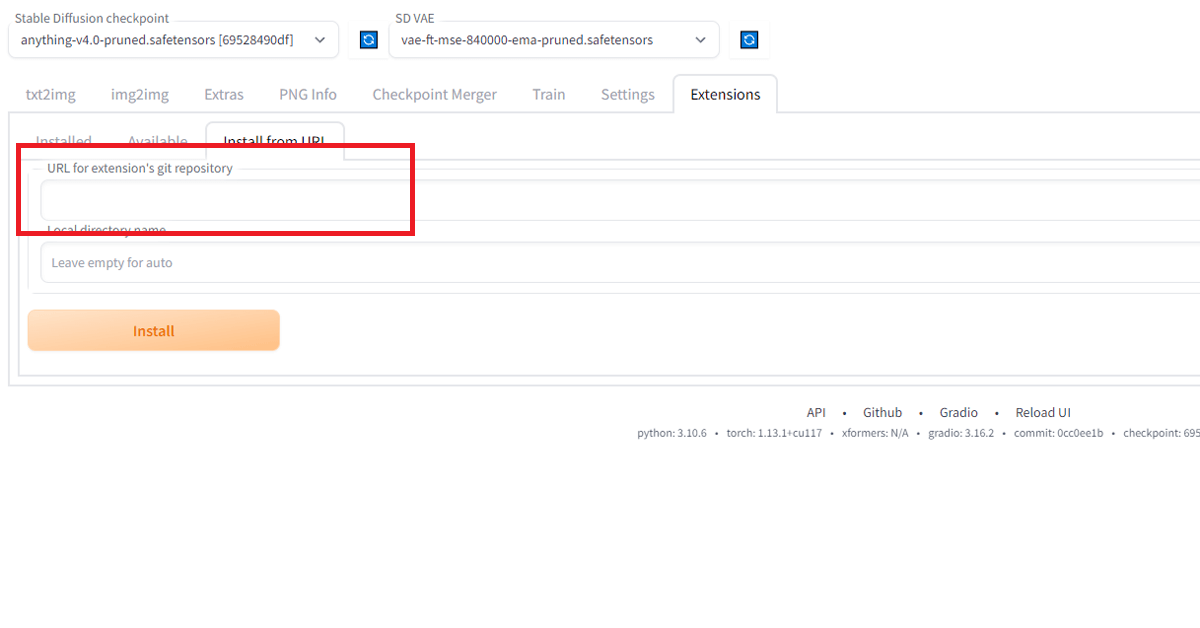Screen dimensions: 1200x628
Task: Open the img2img tab
Action: tap(139, 94)
